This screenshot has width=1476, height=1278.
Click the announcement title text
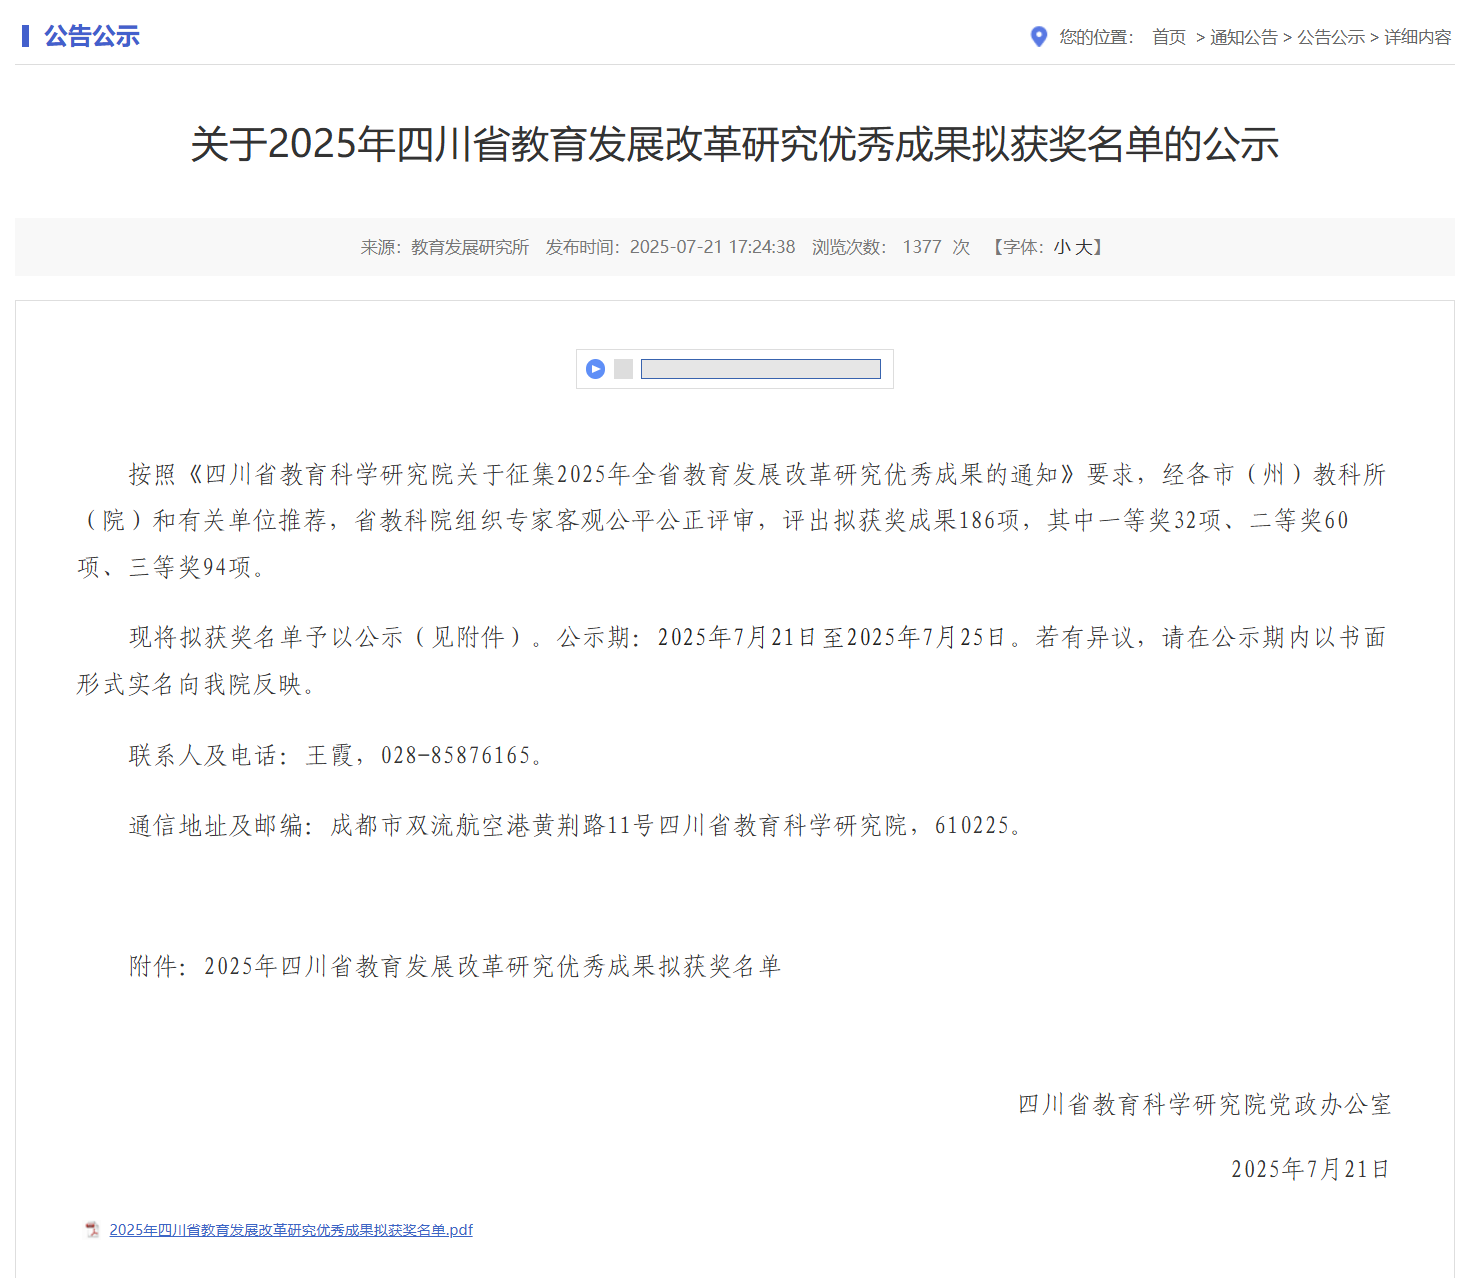click(734, 144)
